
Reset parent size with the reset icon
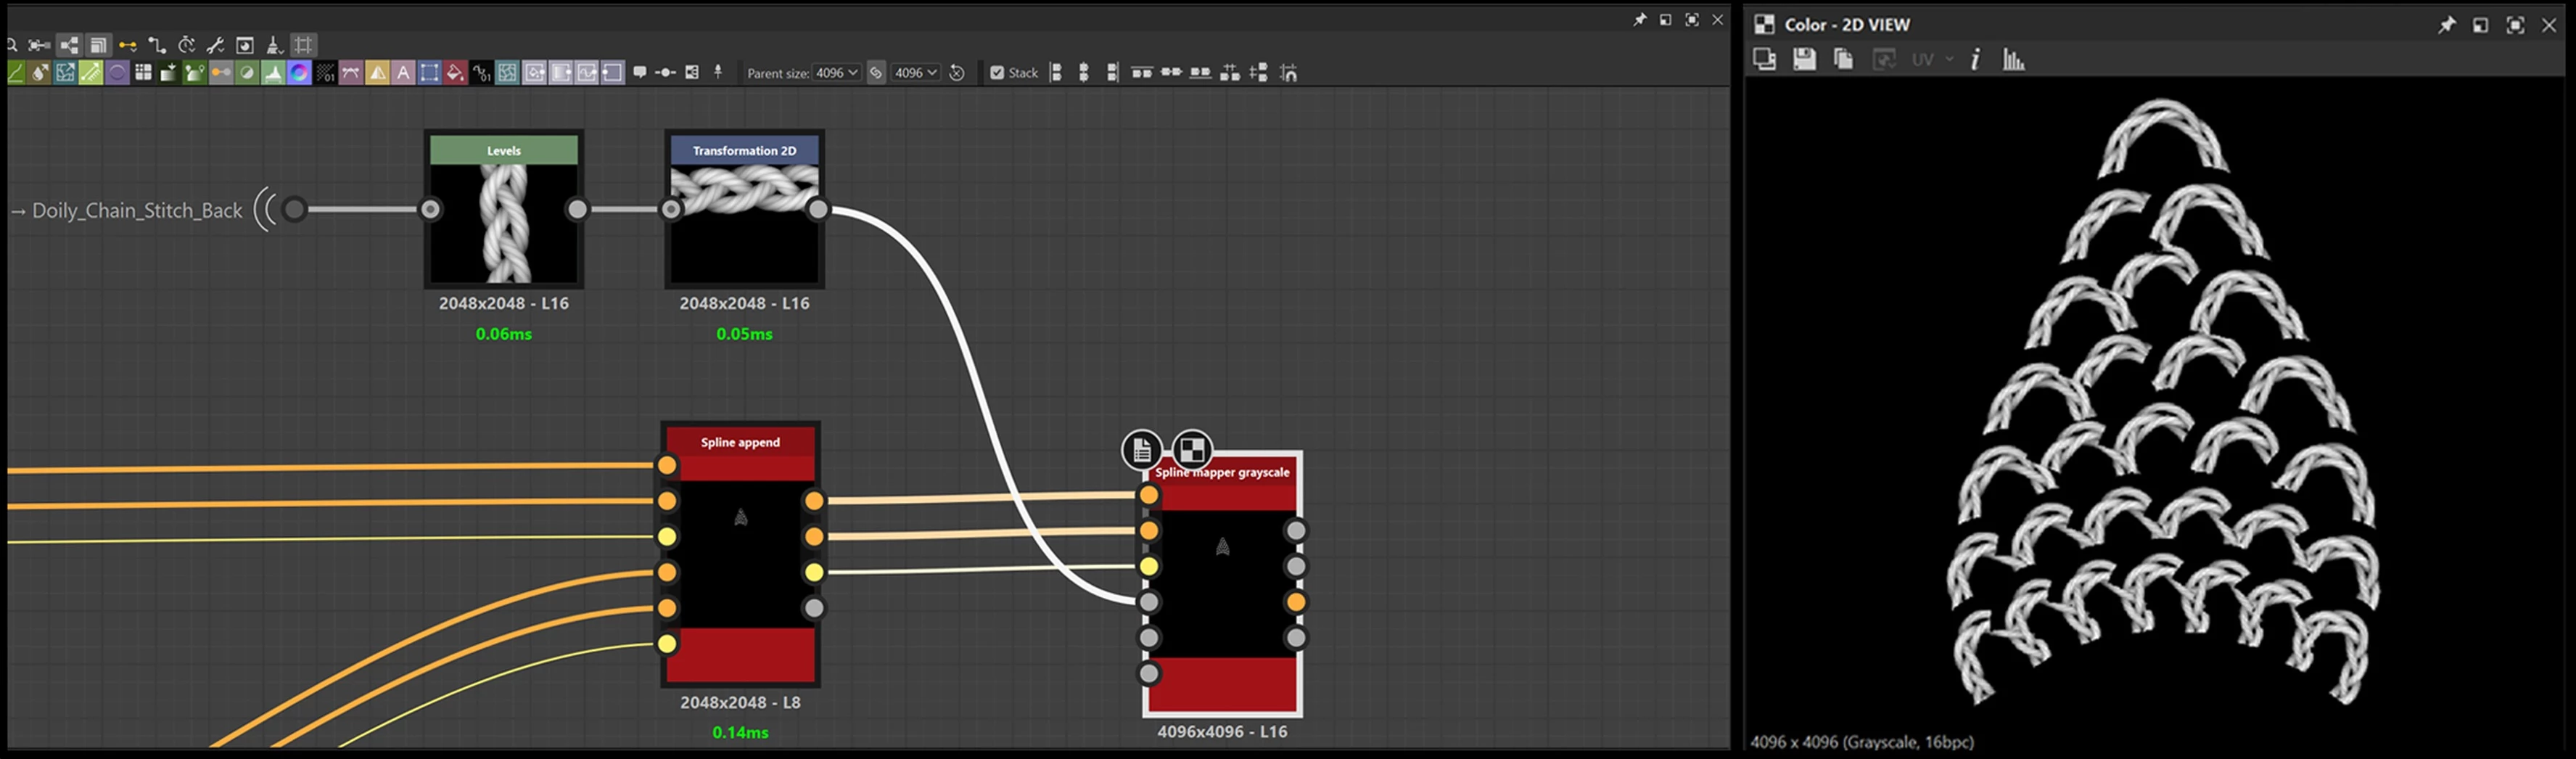pyautogui.click(x=957, y=73)
